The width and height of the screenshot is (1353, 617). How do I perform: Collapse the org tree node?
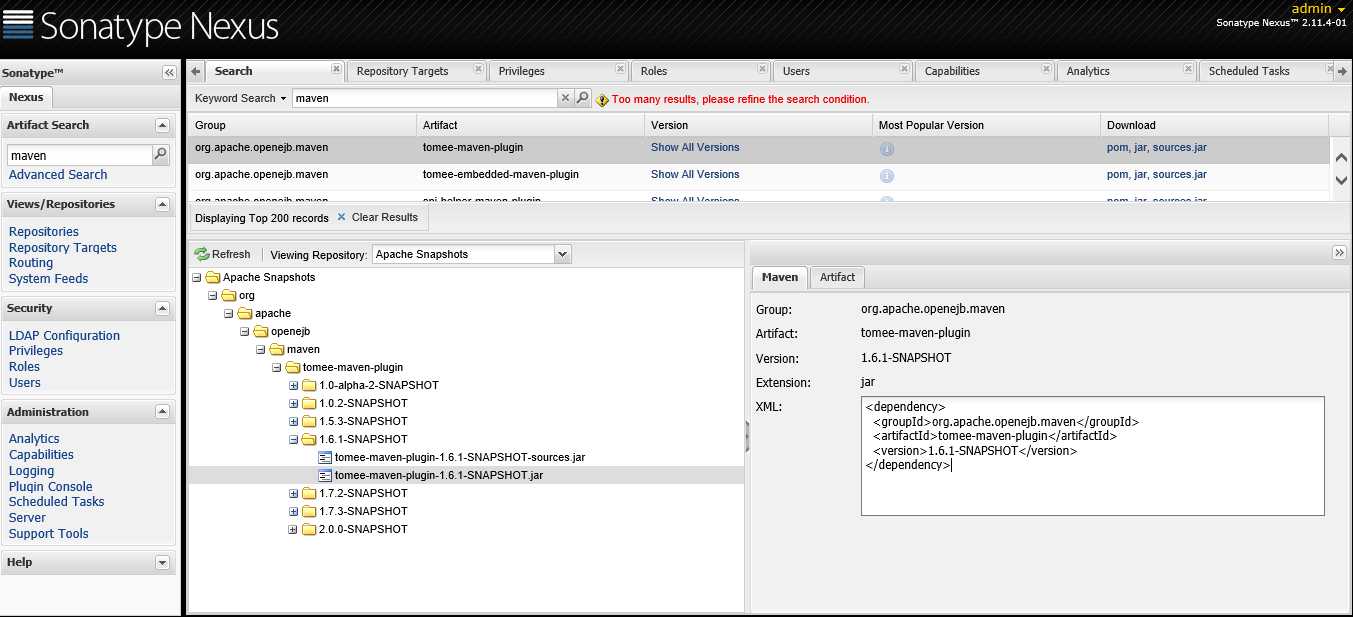click(213, 295)
